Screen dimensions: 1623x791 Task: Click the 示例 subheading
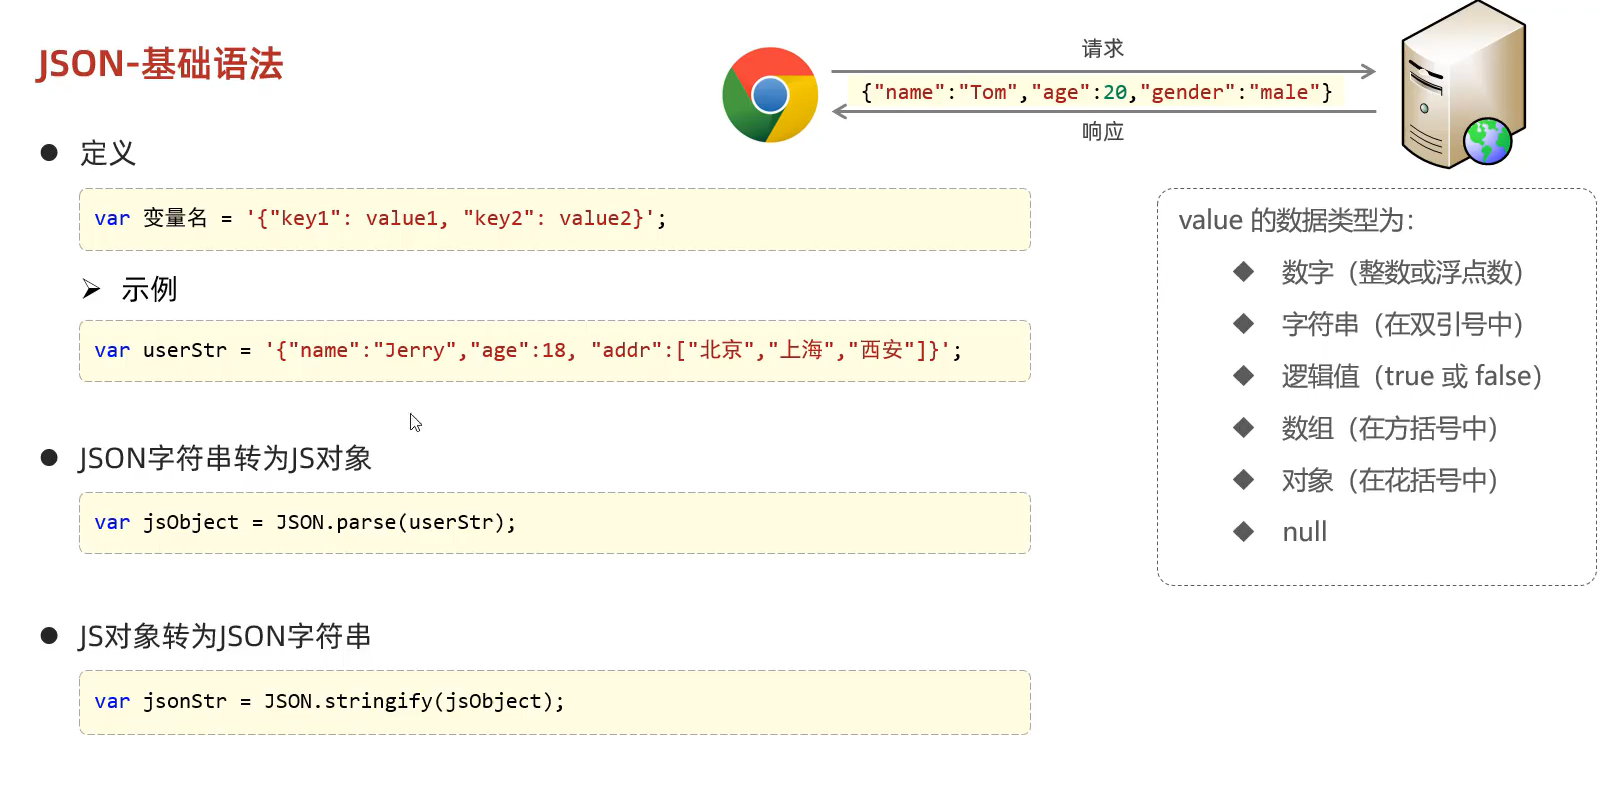pos(149,289)
